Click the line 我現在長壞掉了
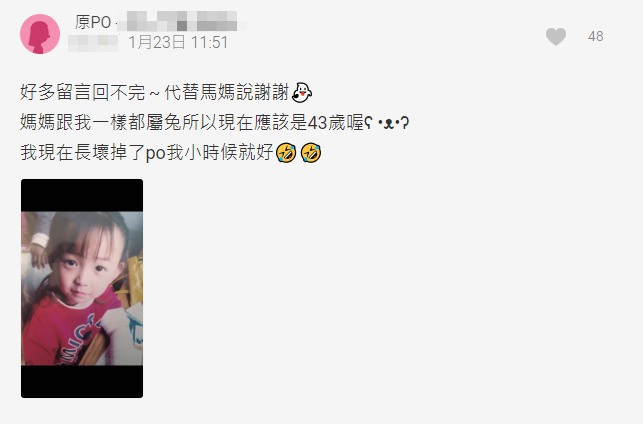 [171, 153]
